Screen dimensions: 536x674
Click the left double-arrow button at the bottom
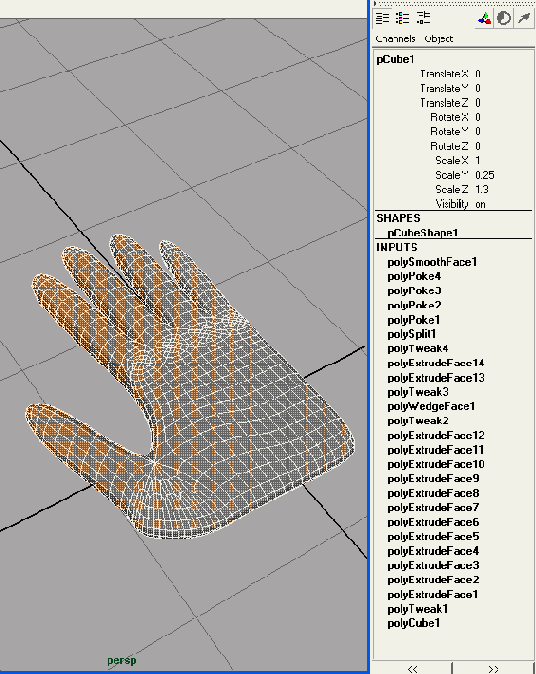(x=412, y=668)
